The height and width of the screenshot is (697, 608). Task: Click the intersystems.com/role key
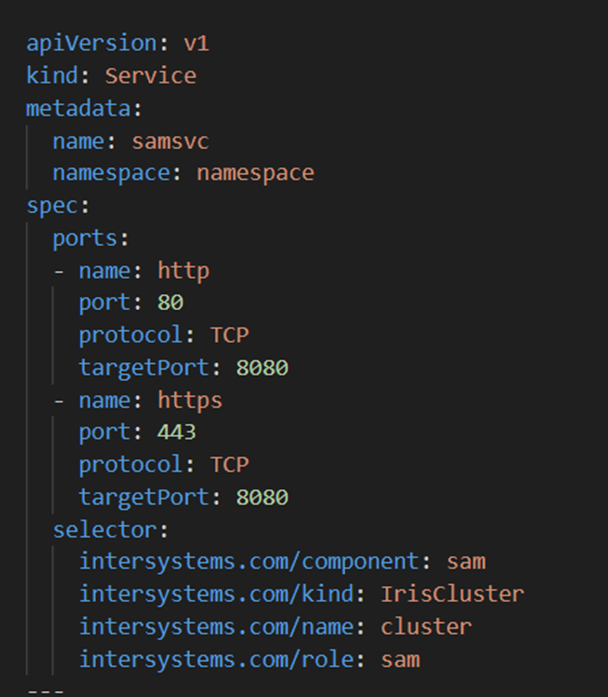pyautogui.click(x=216, y=659)
